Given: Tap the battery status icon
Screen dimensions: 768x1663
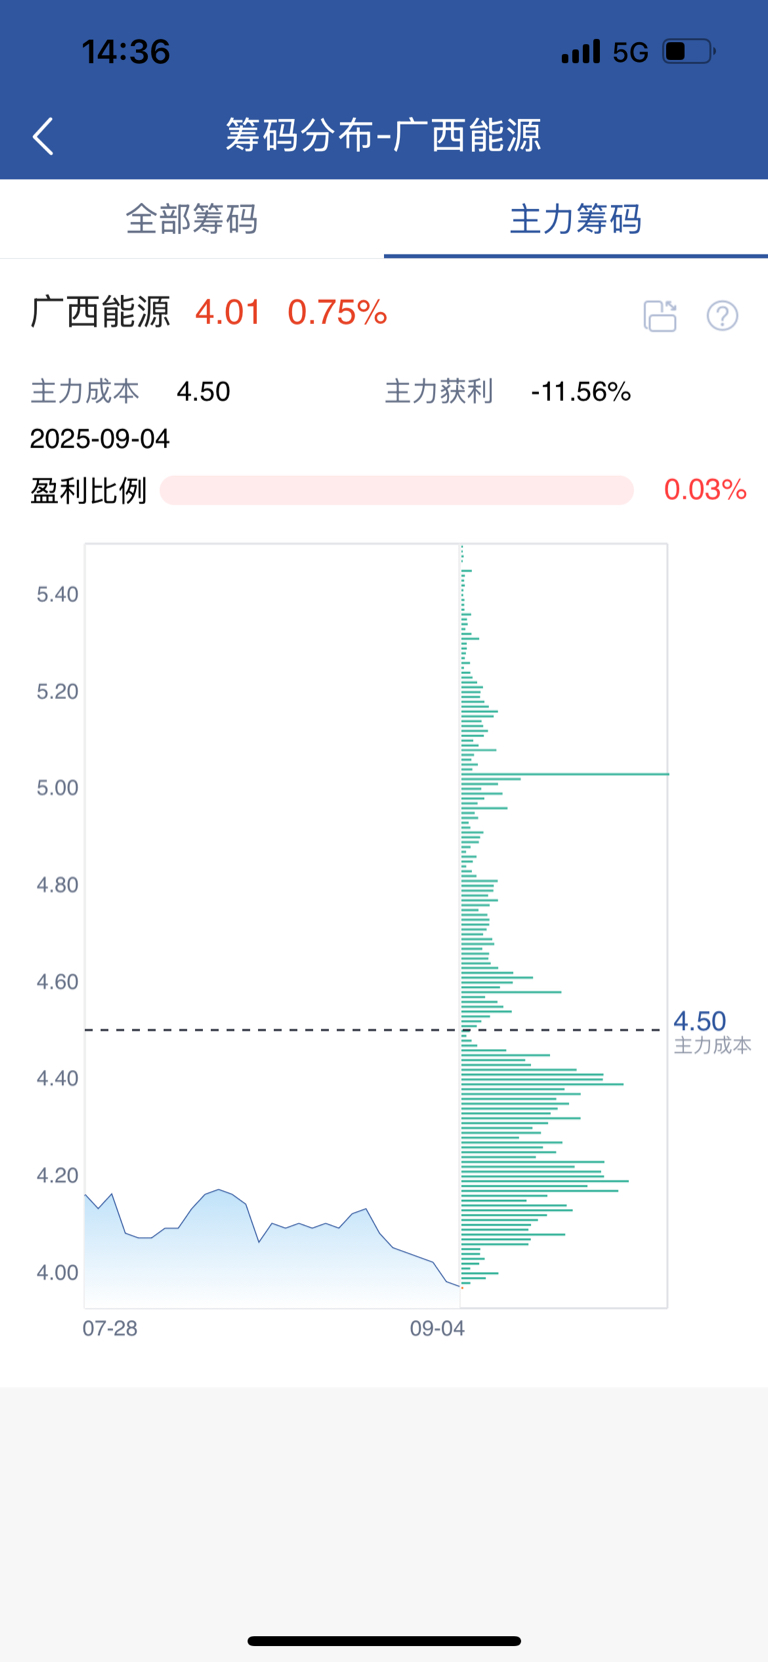Looking at the screenshot, I should pyautogui.click(x=689, y=51).
